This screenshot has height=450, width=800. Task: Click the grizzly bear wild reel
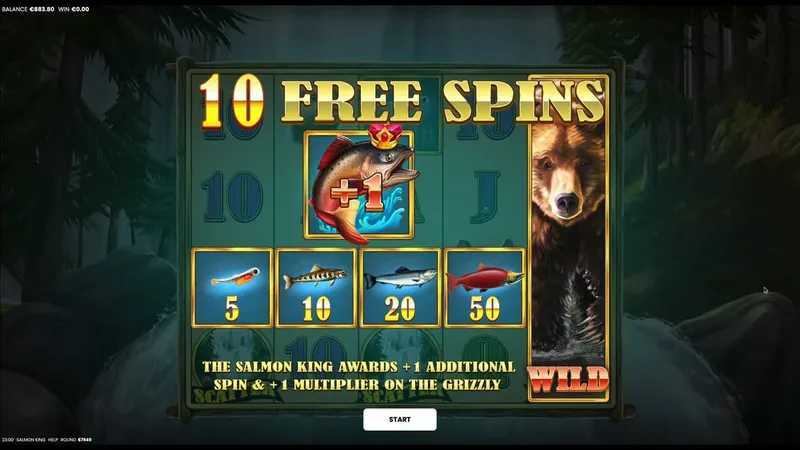coord(568,238)
